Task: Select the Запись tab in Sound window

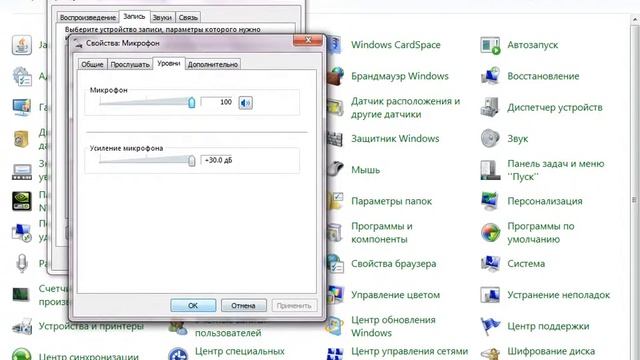Action: pos(134,16)
